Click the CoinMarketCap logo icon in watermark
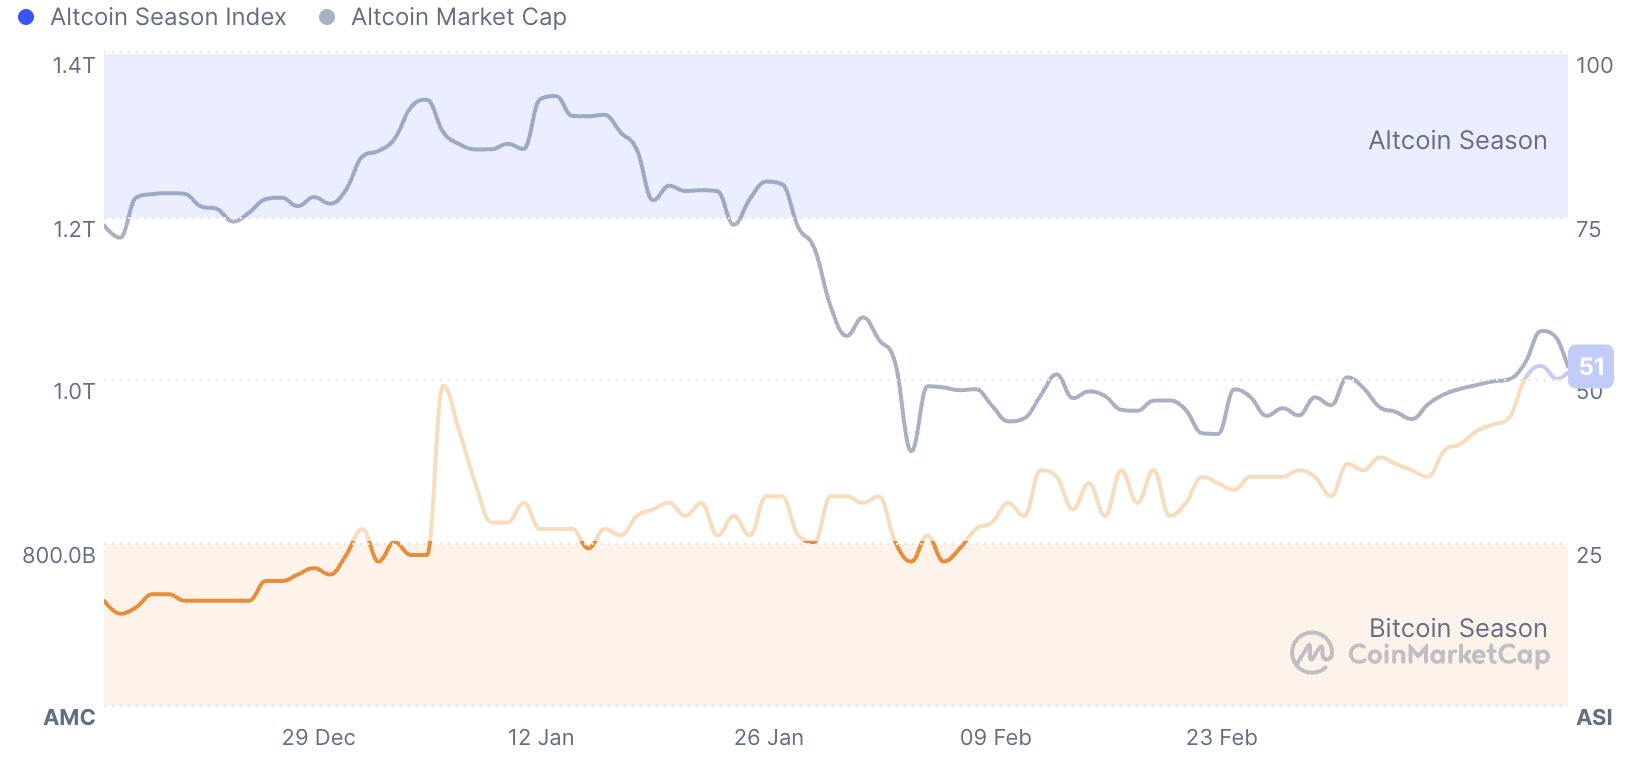 [1311, 652]
